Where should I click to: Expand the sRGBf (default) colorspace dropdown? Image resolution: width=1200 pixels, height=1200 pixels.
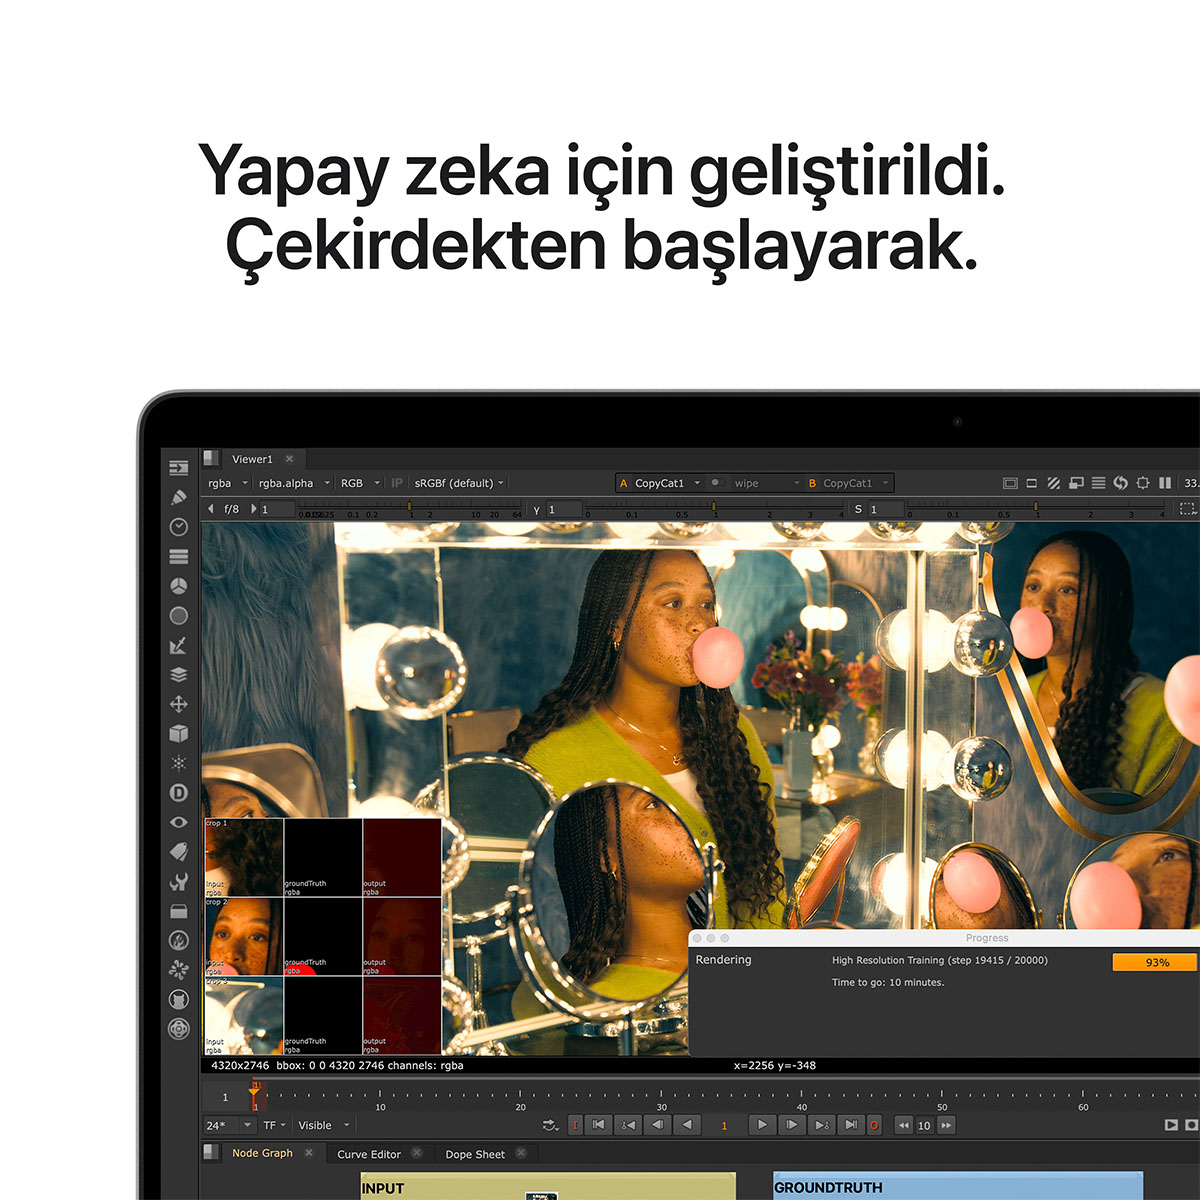pyautogui.click(x=459, y=483)
